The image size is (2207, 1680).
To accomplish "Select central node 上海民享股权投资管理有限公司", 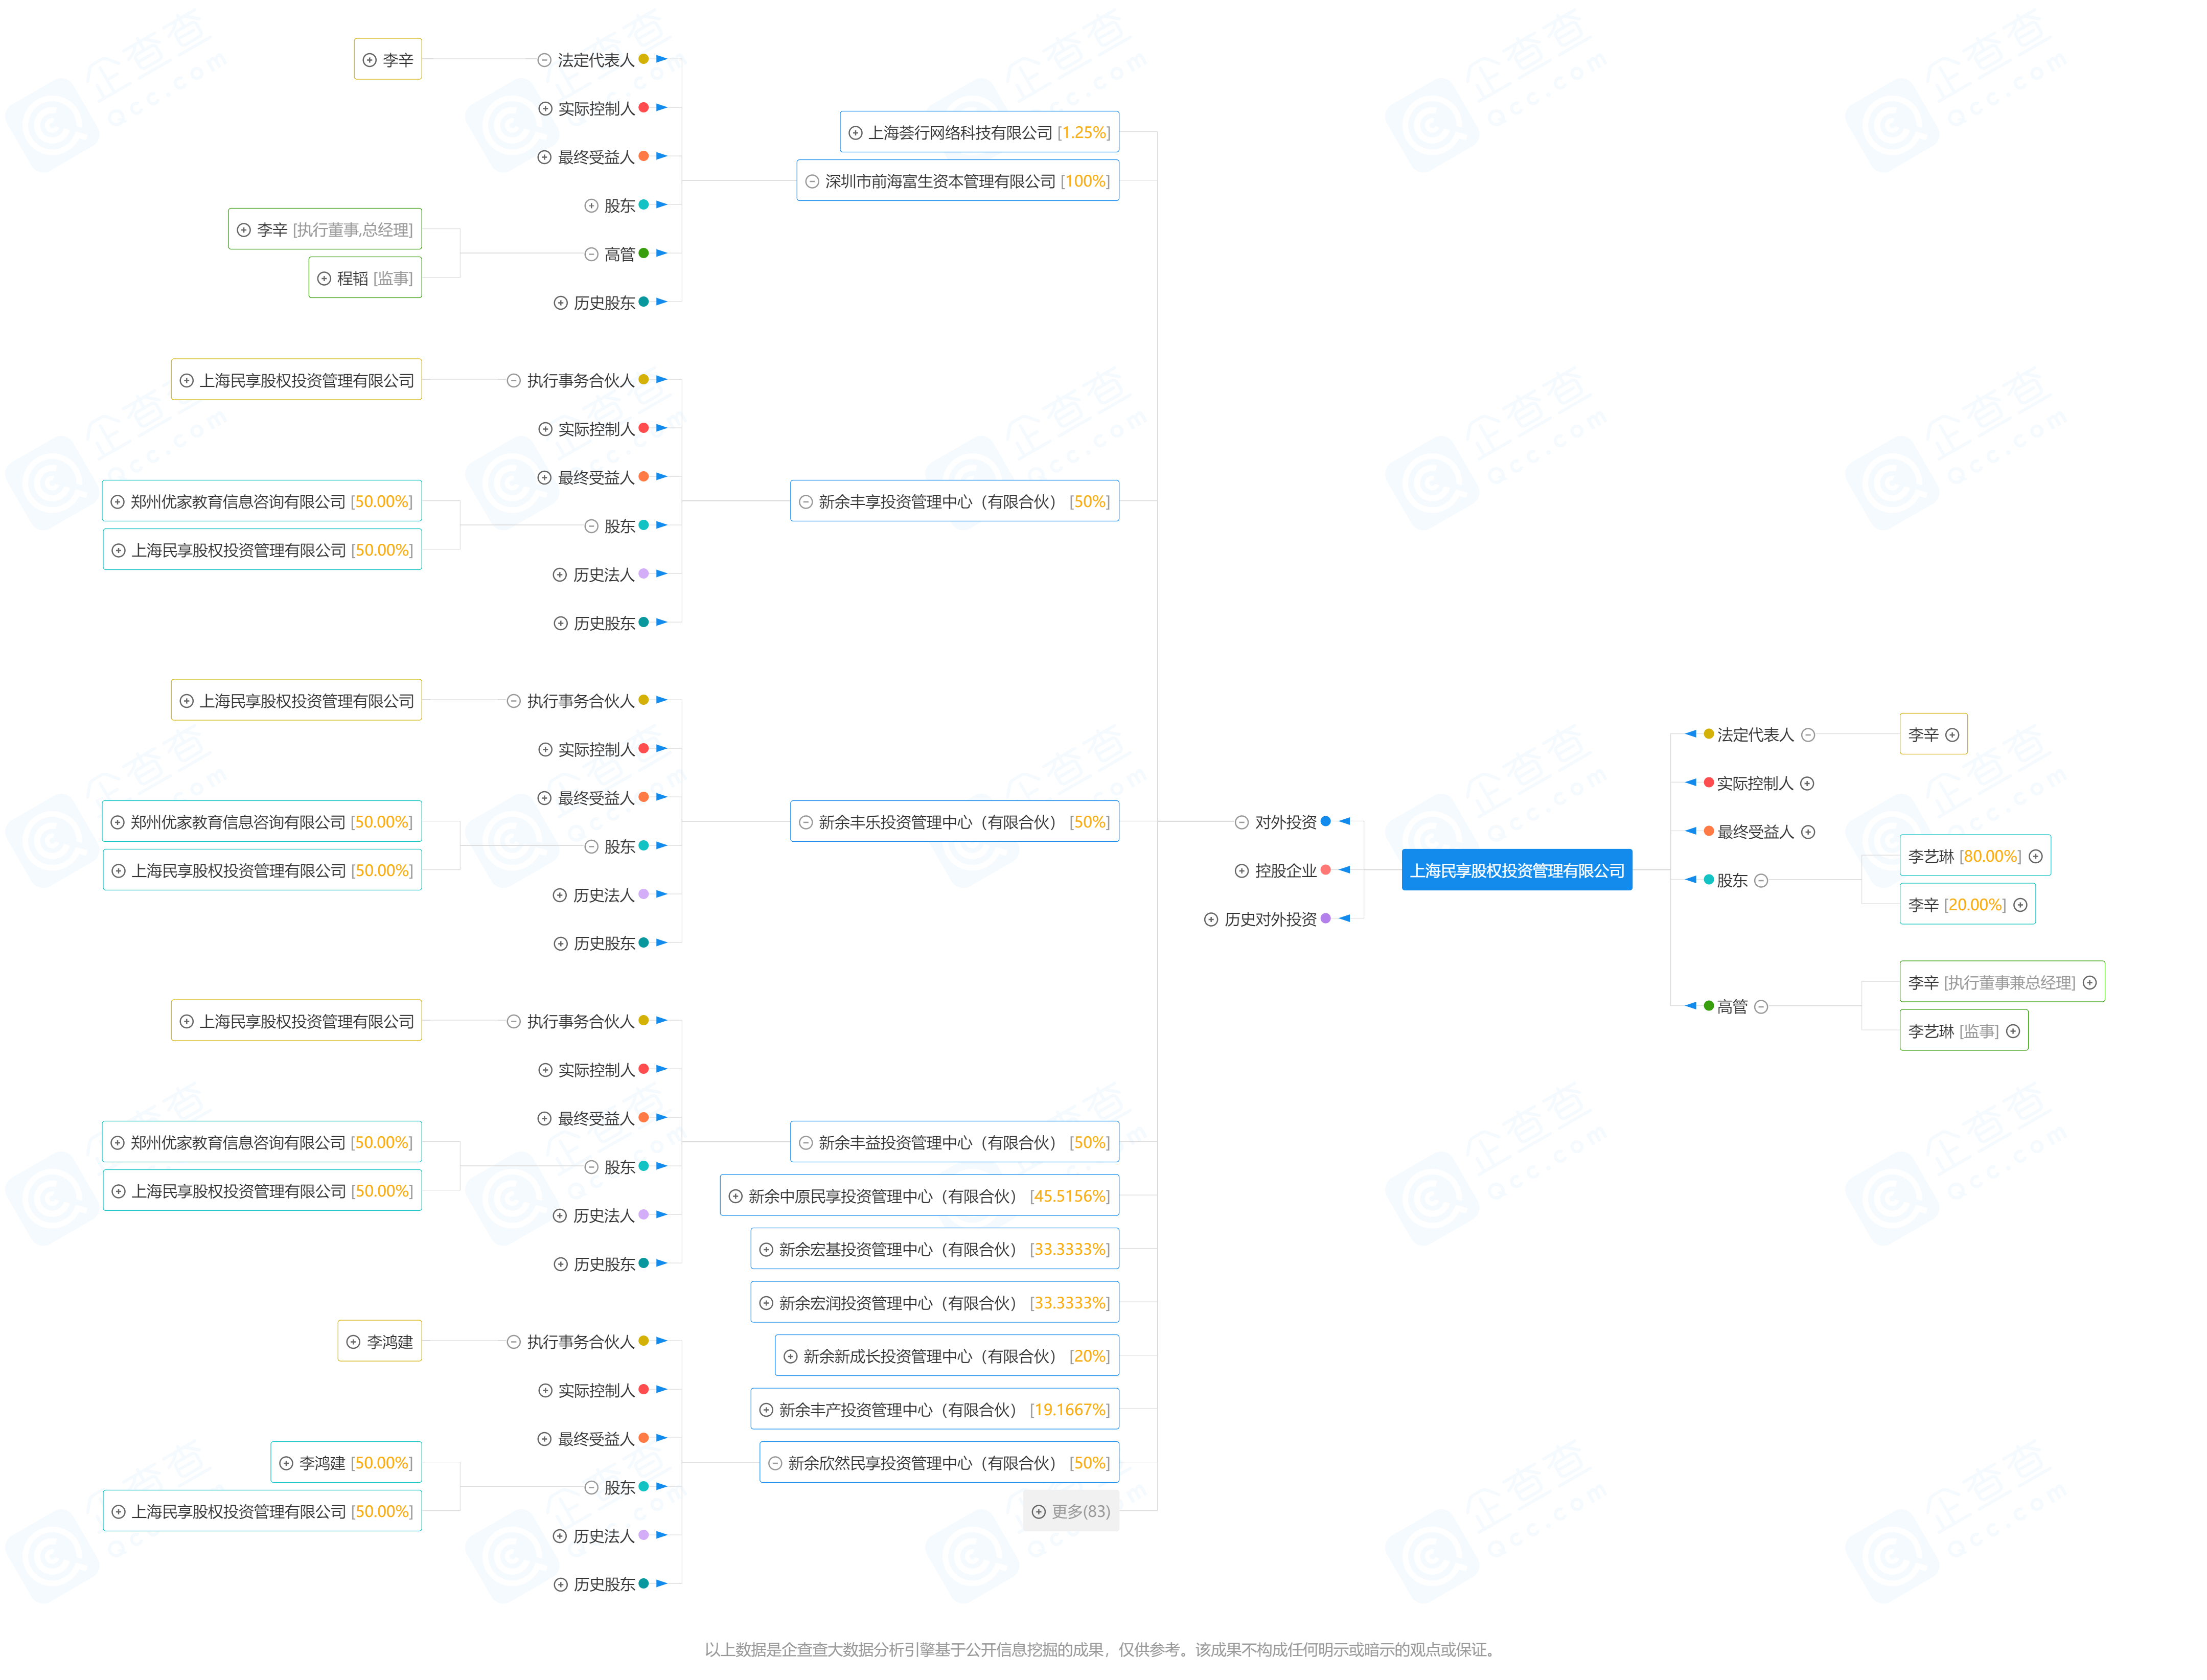I will pos(1516,870).
